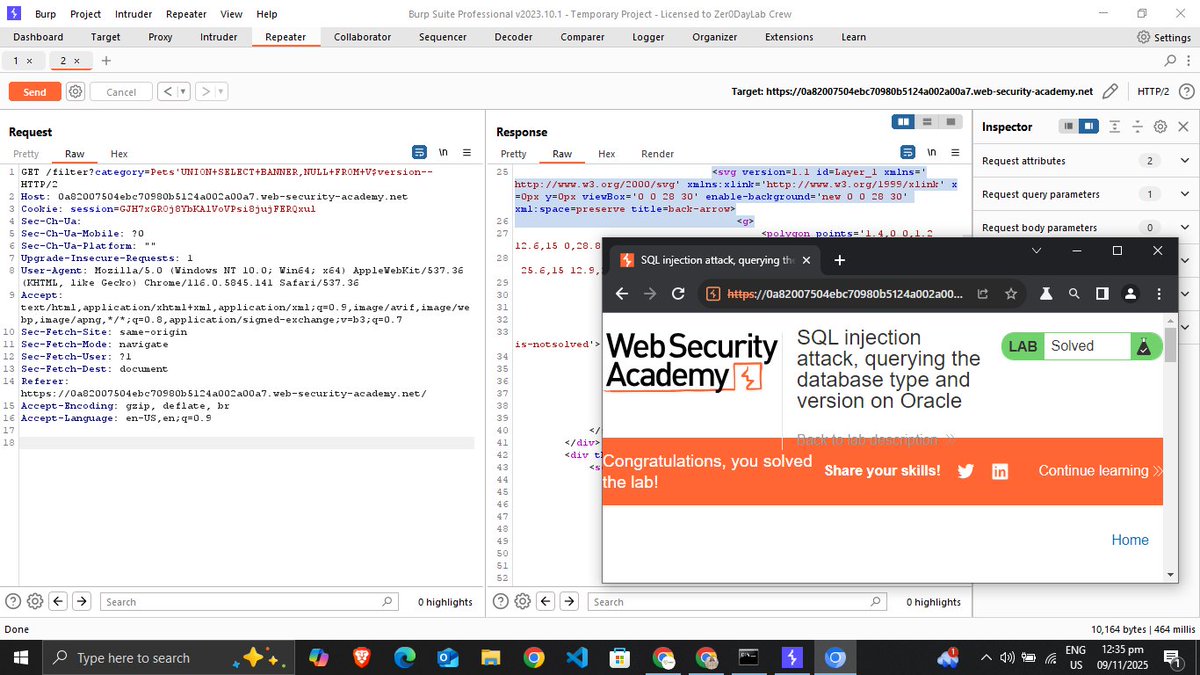Open the Help menu
Viewport: 1200px width, 675px height.
267,14
